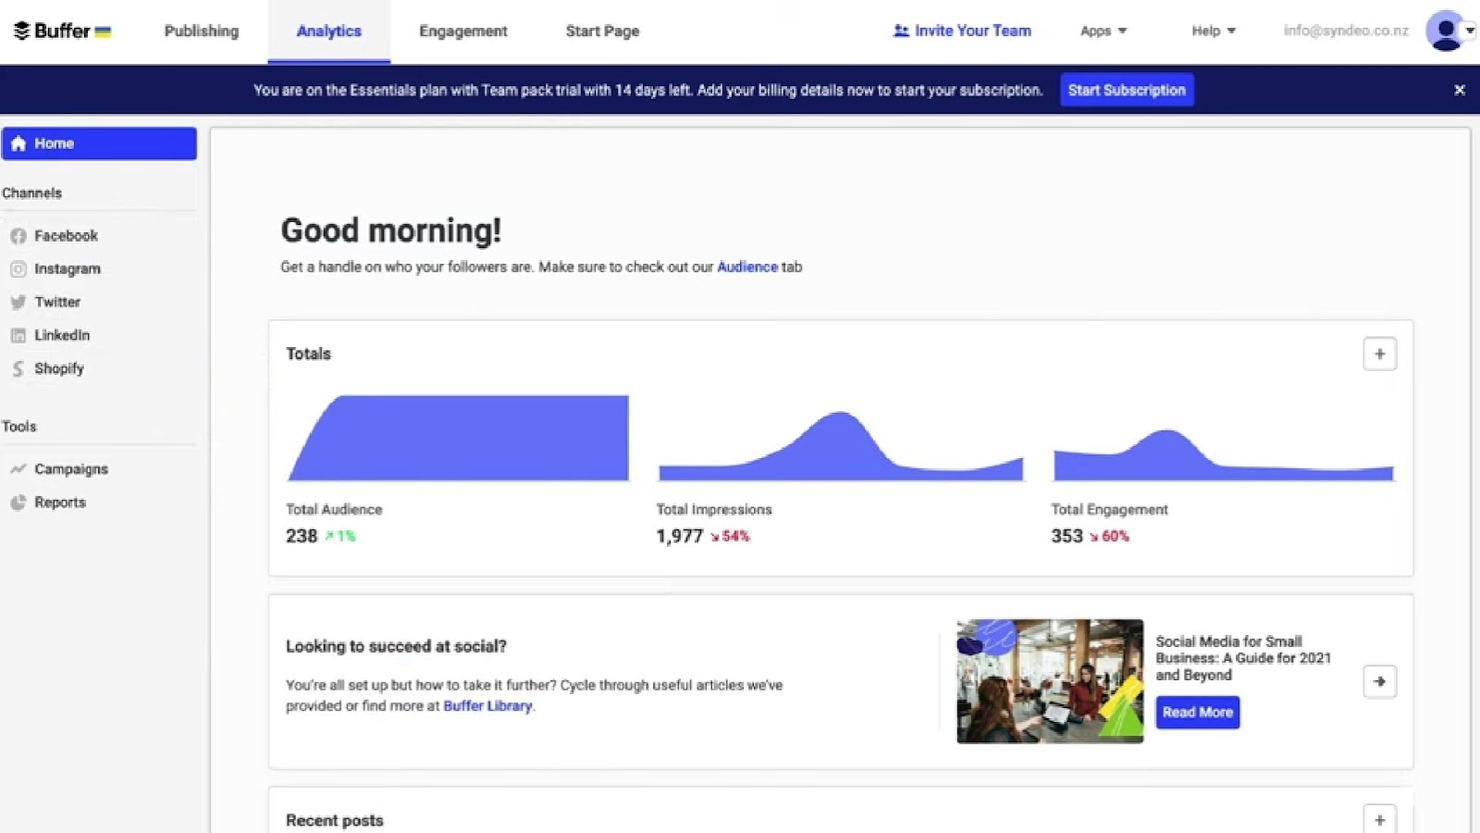Click the Campaigns chart icon
The image size is (1480, 833).
18,469
